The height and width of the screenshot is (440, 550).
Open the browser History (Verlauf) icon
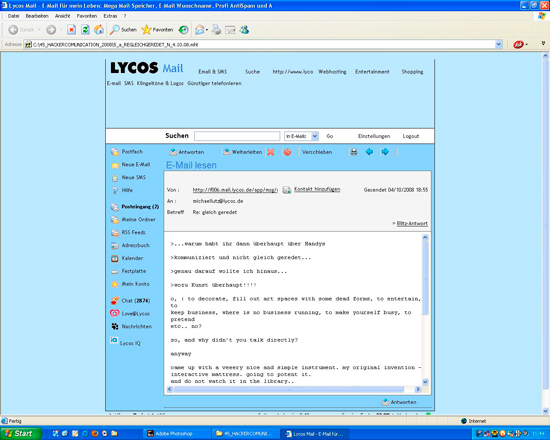coord(183,30)
